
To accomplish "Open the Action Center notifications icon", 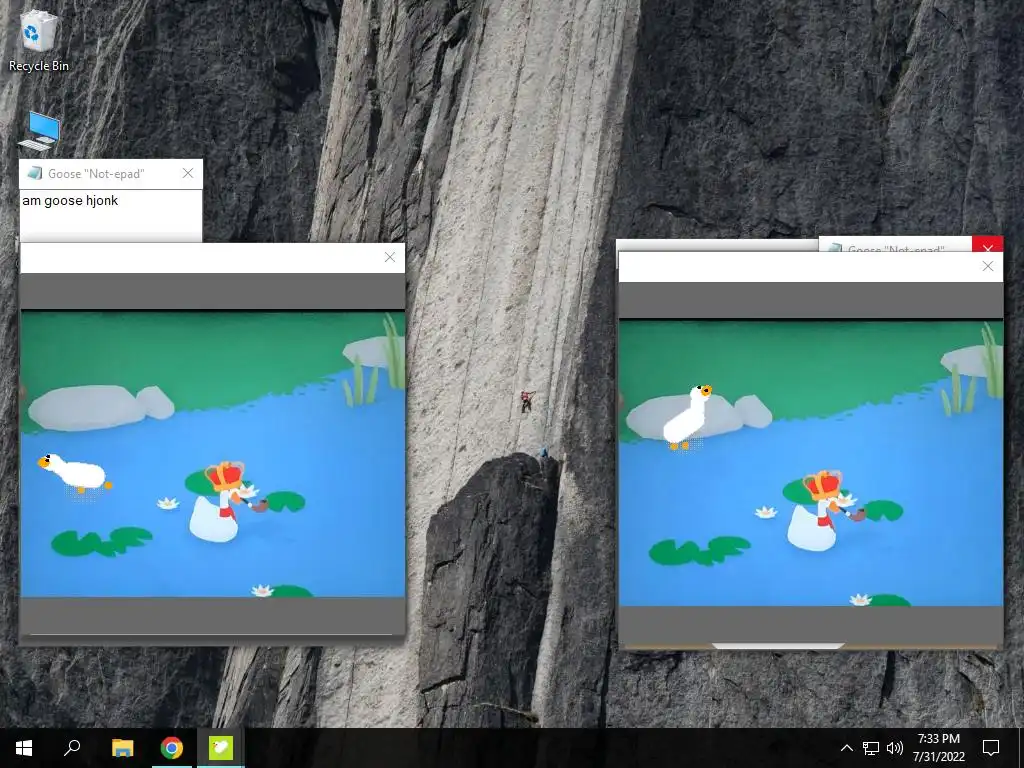I will 991,748.
